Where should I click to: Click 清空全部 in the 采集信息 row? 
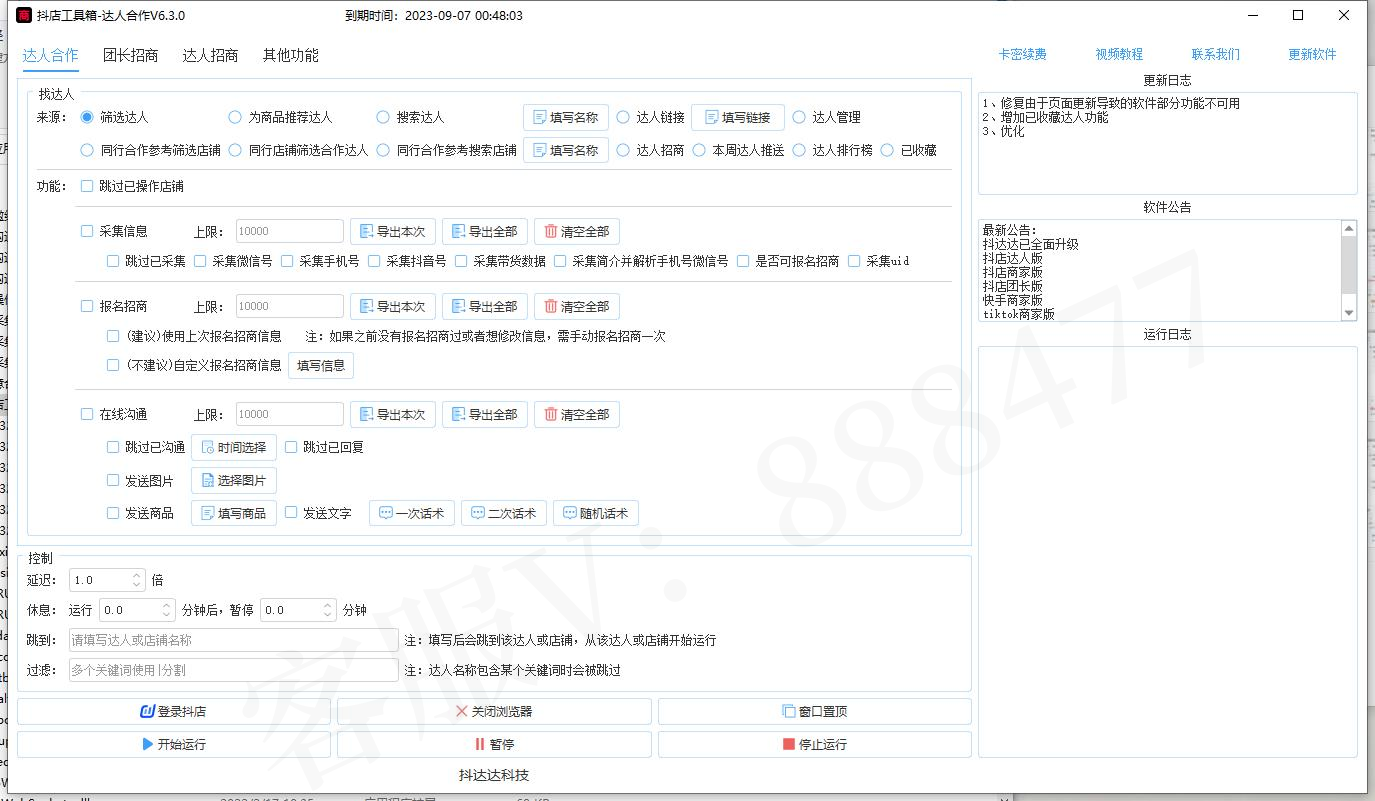click(x=577, y=231)
